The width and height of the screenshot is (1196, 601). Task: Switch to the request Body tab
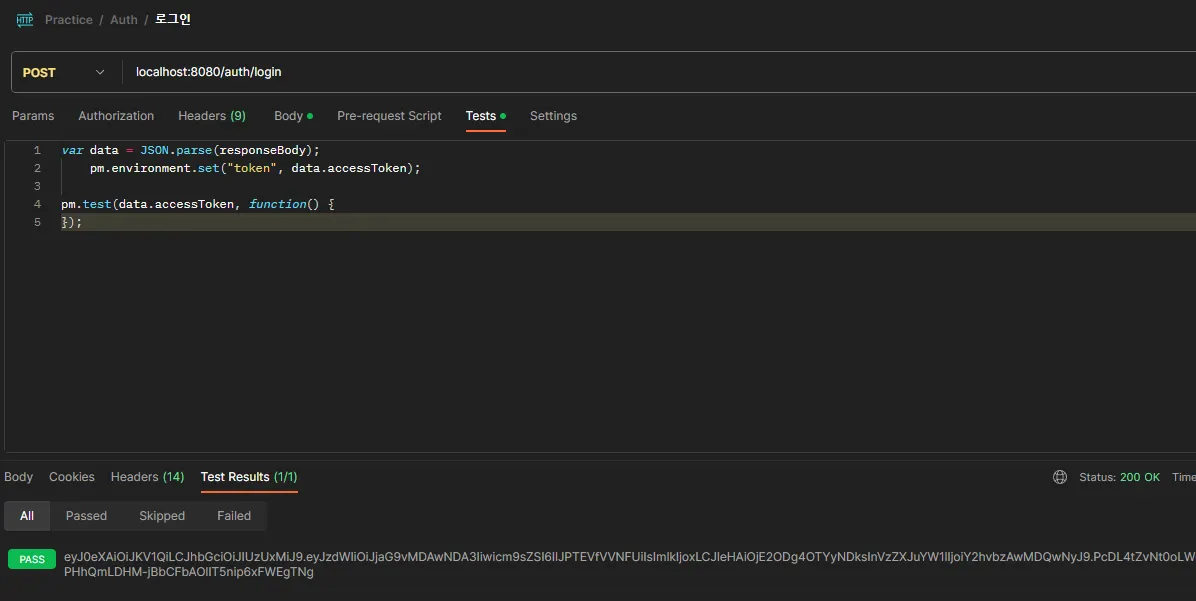point(292,116)
